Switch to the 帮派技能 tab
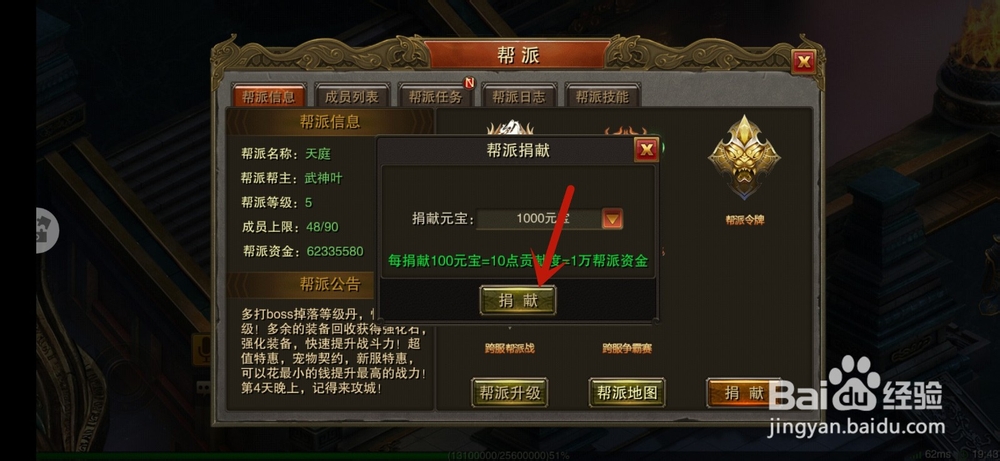This screenshot has width=1000, height=461. click(602, 97)
